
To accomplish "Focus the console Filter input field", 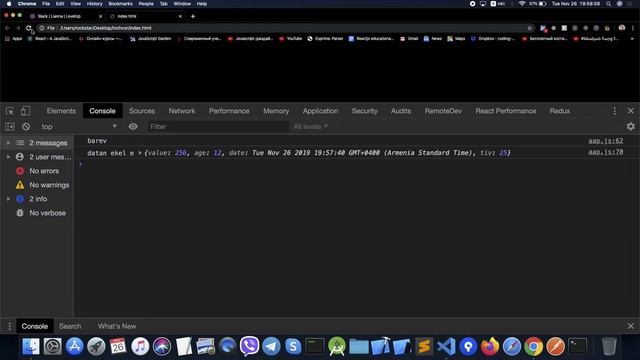I will [x=218, y=127].
